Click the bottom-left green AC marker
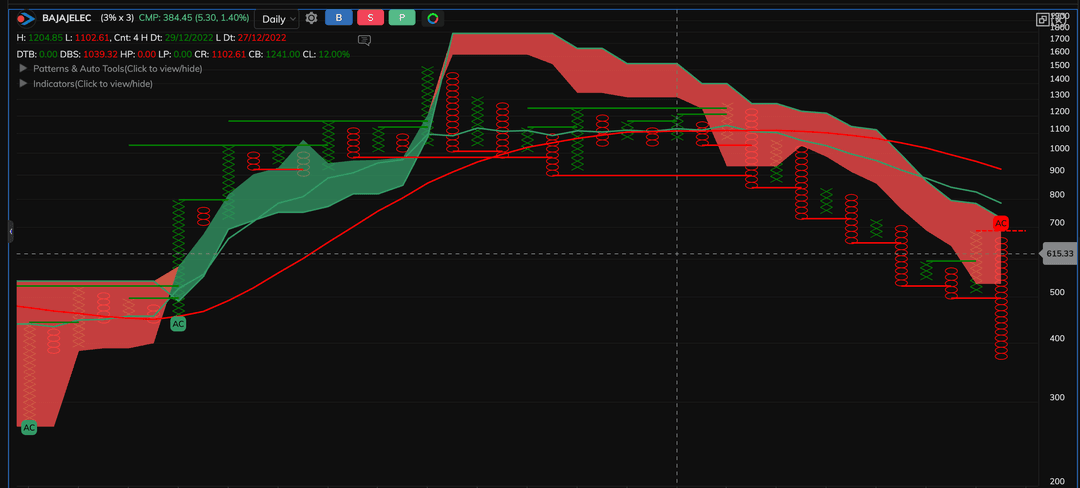 pos(29,427)
